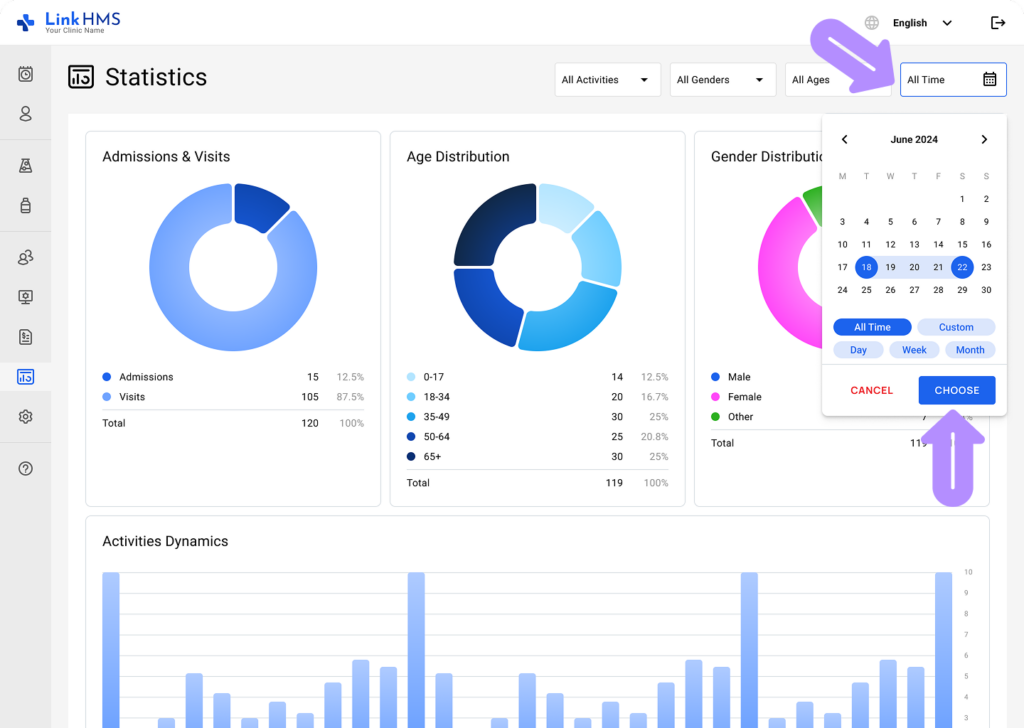Select June 25 in the calendar
Screen dimensions: 1024x728
[866, 289]
